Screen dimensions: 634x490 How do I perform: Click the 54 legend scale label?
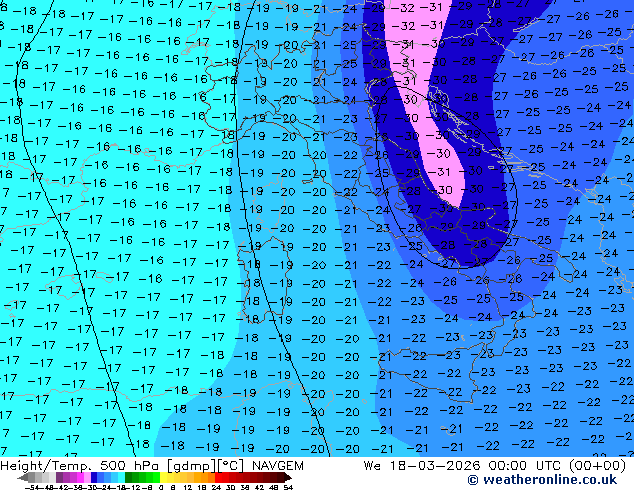(x=288, y=487)
